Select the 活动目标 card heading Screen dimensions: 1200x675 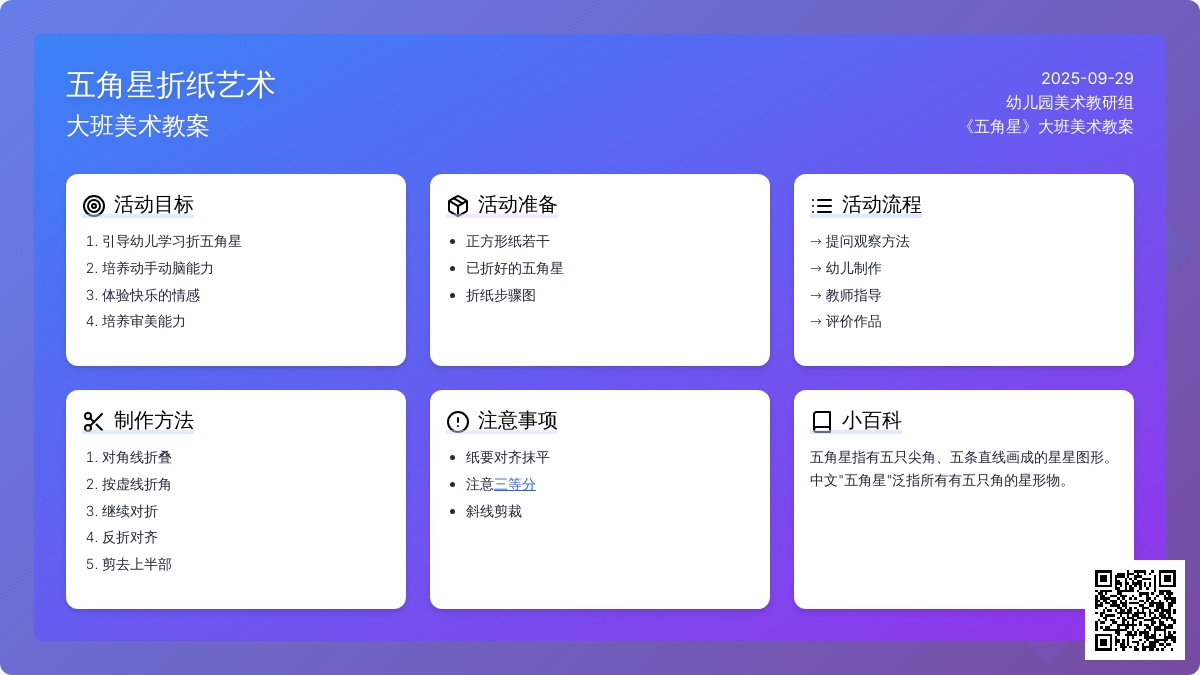click(x=154, y=205)
